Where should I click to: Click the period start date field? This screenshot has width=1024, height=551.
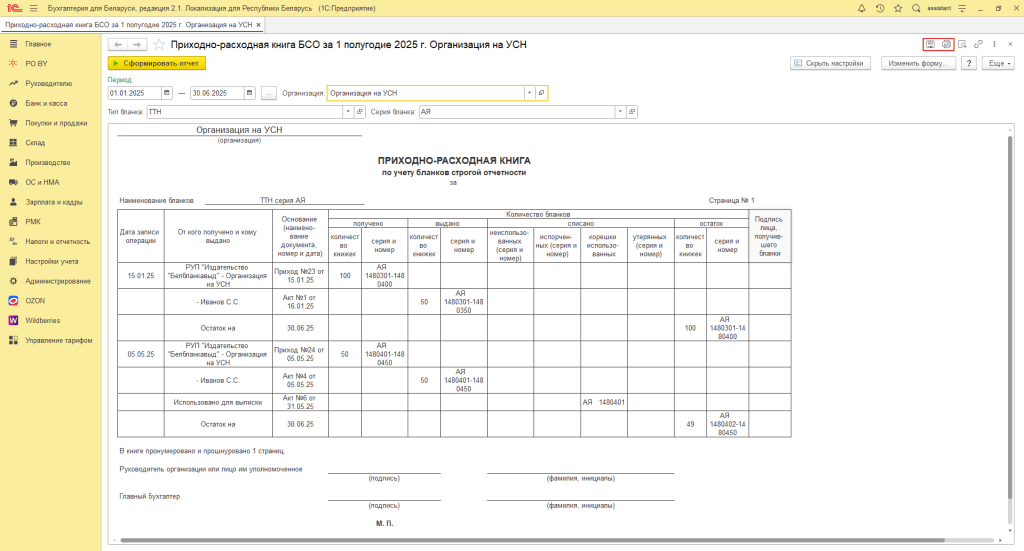(135, 93)
